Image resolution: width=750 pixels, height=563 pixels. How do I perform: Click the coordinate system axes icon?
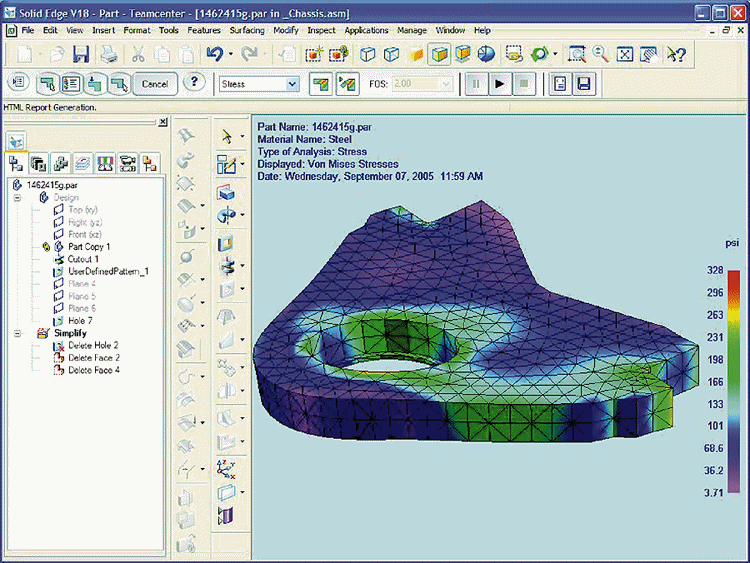[x=226, y=469]
